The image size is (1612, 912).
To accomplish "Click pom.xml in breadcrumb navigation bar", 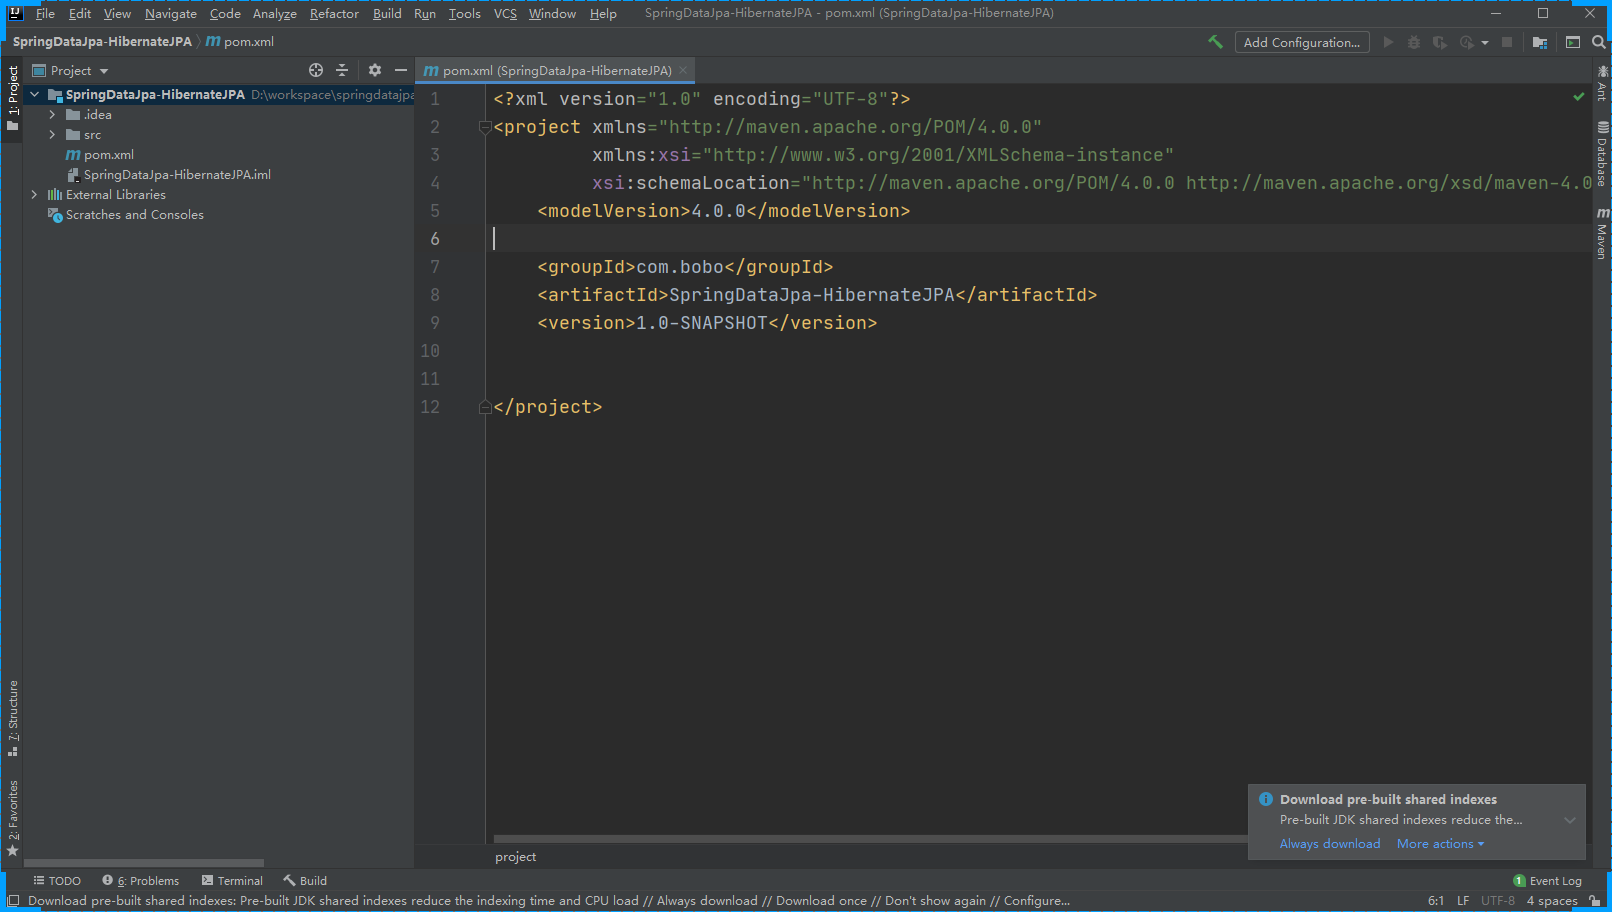I will point(240,42).
